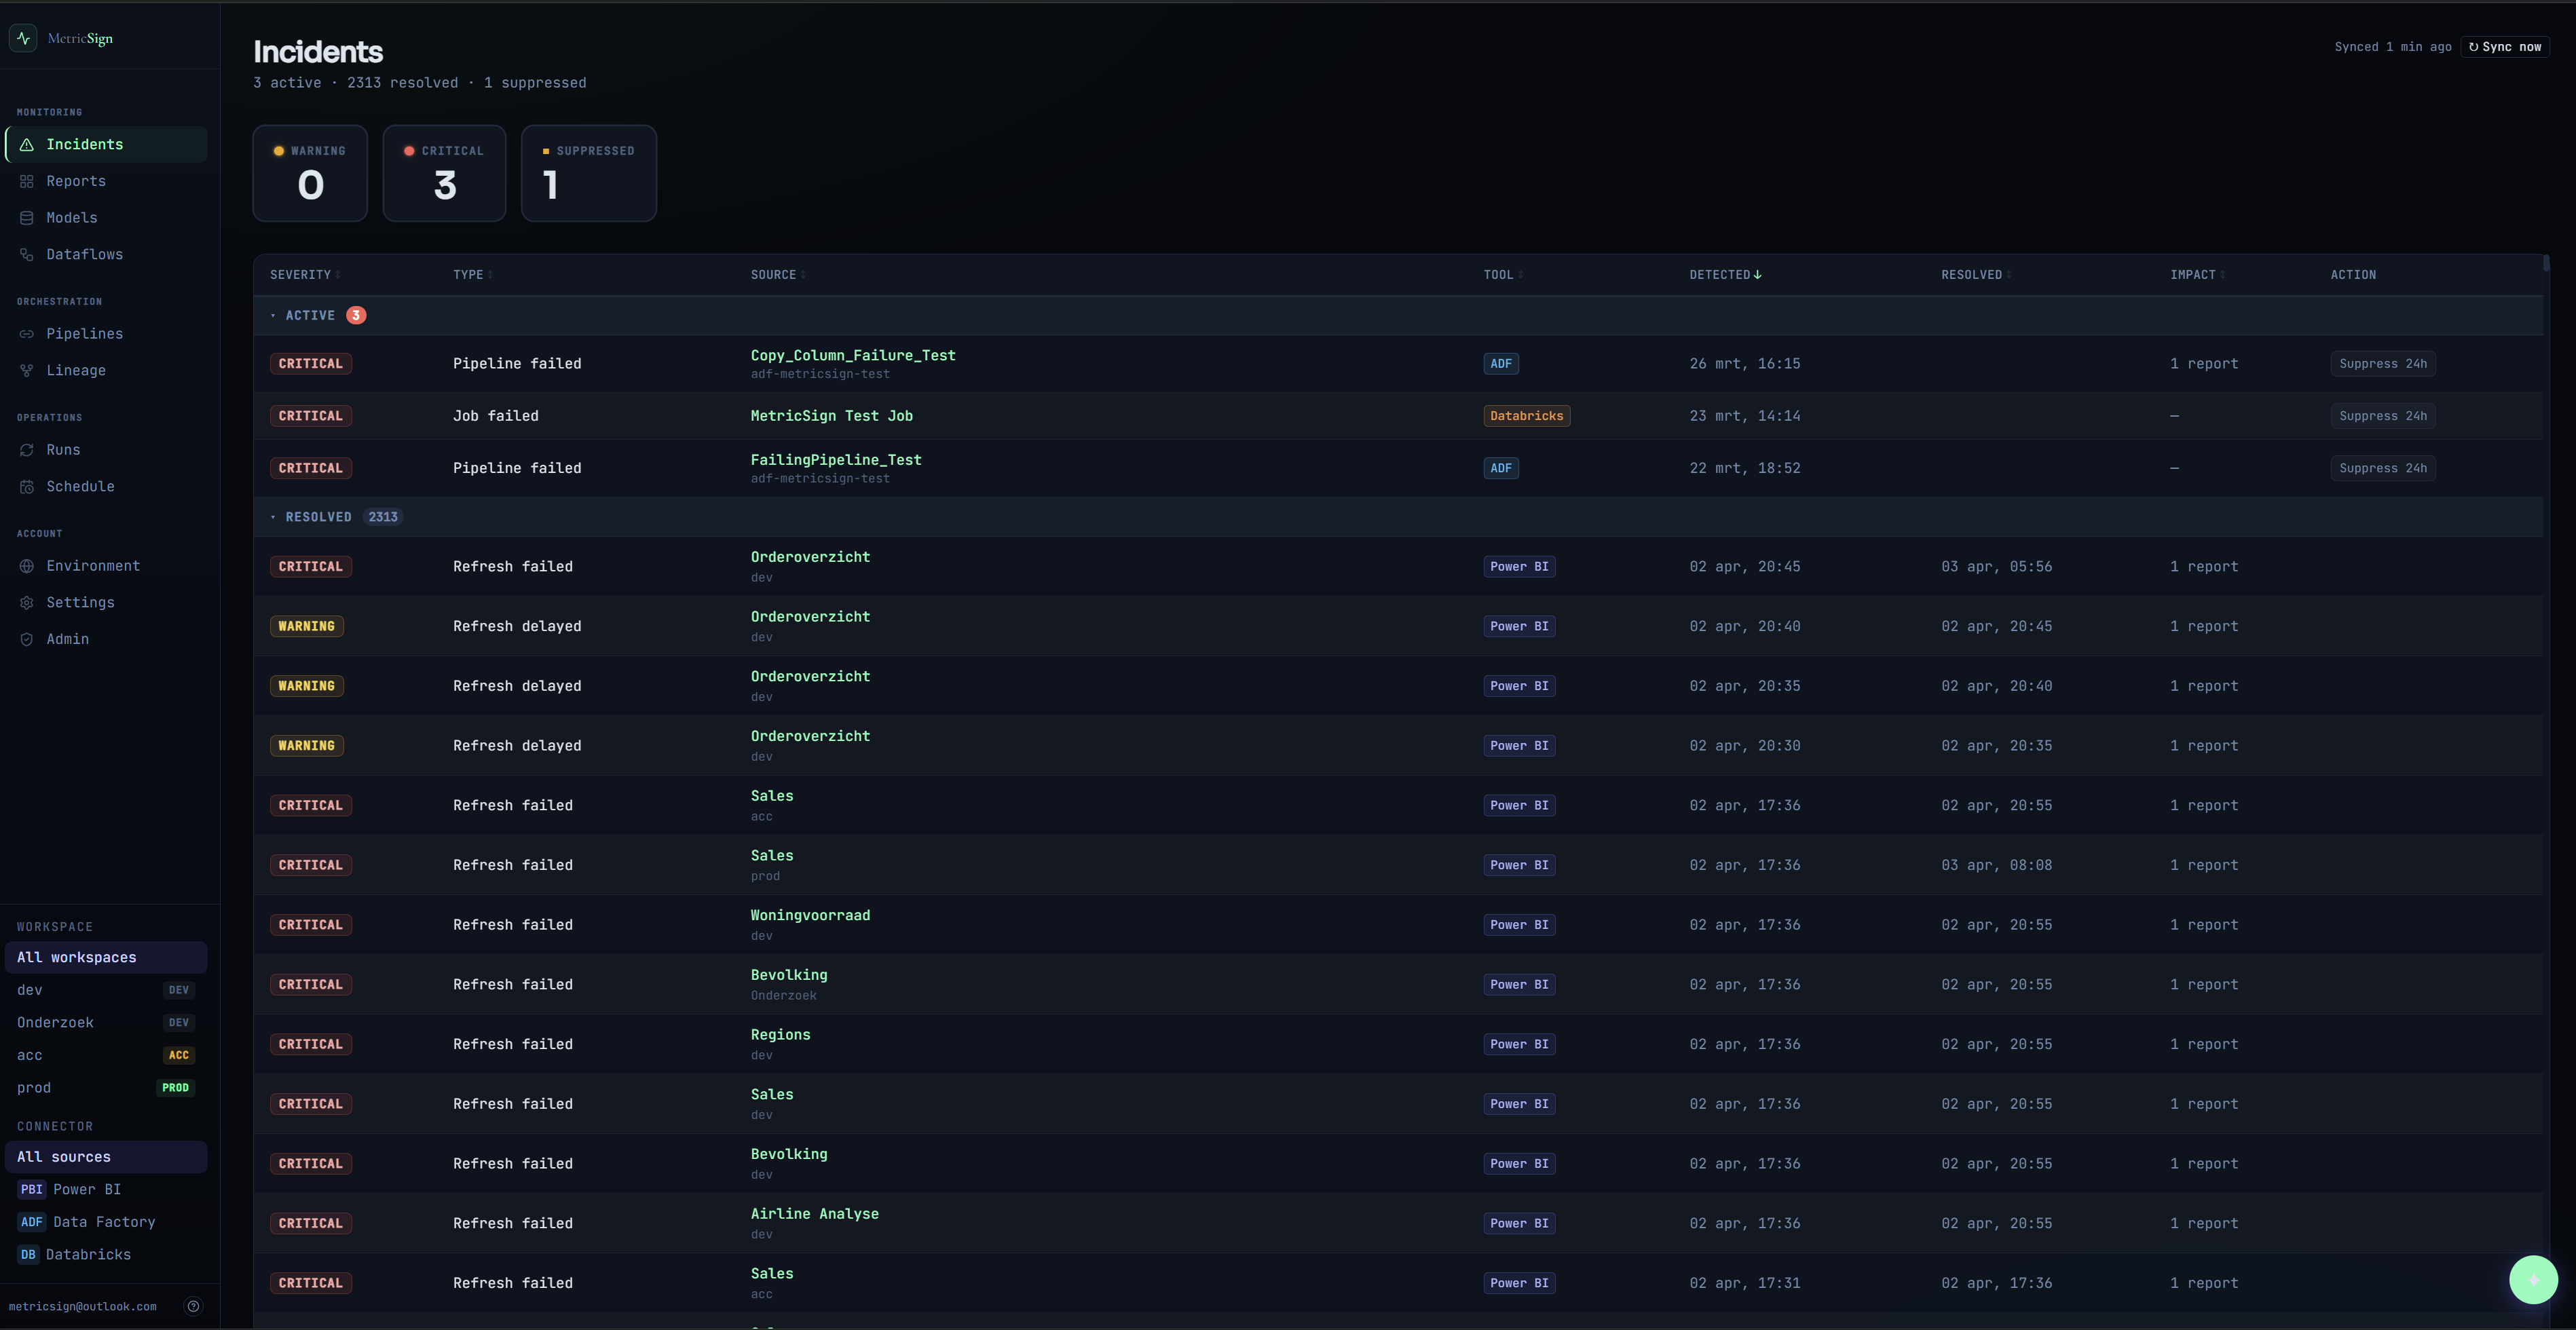Click the MetricSign logo icon
The width and height of the screenshot is (2576, 1330).
coord(23,38)
